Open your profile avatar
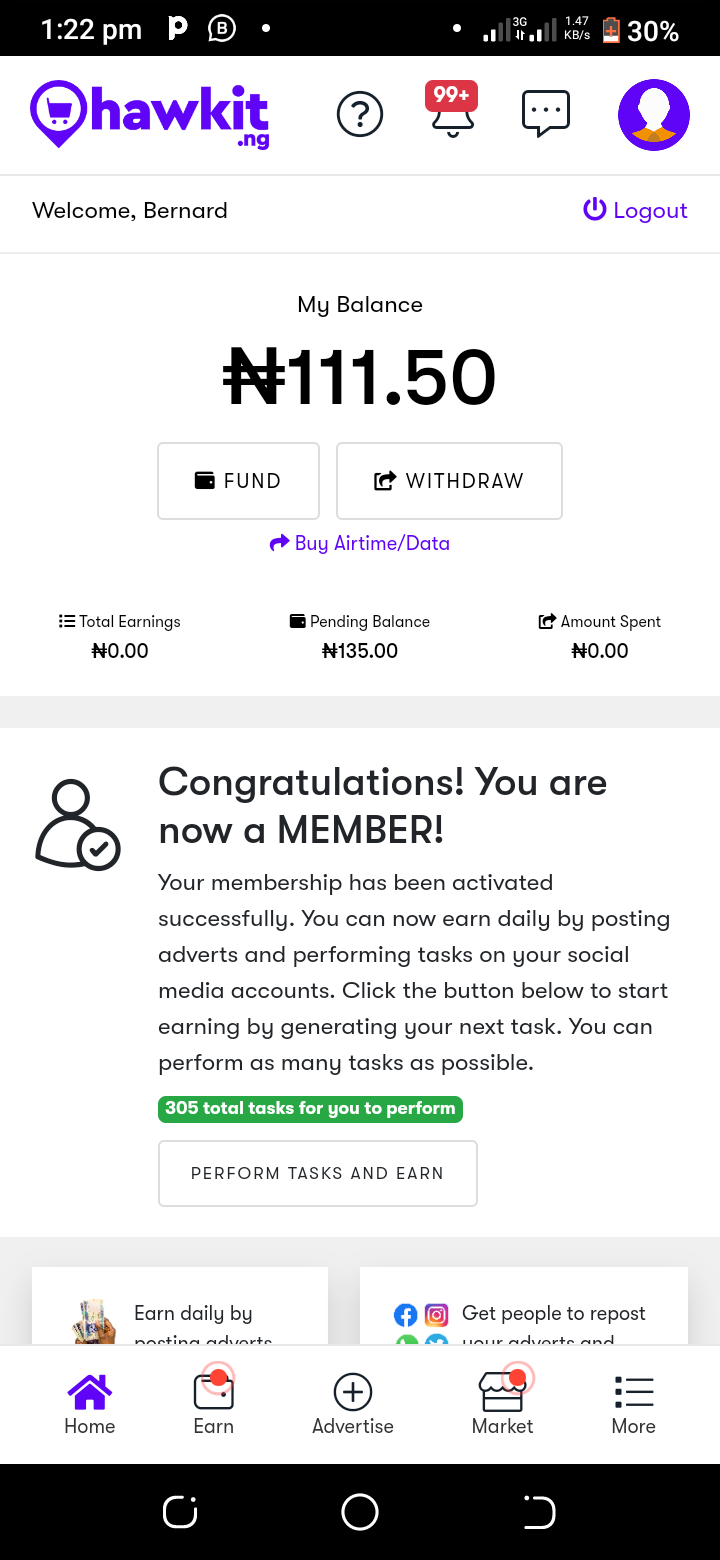 click(x=653, y=114)
